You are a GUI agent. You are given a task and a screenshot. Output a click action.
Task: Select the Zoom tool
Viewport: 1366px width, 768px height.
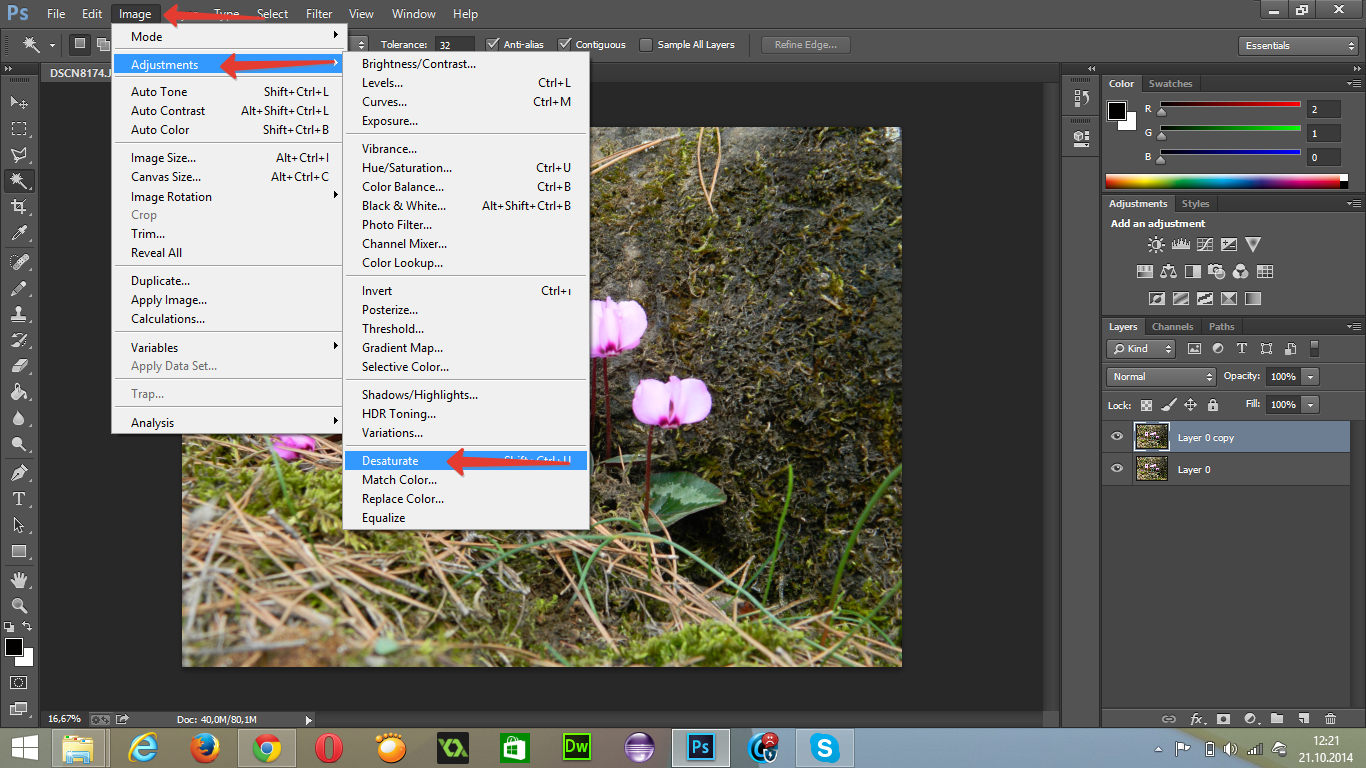coord(19,605)
